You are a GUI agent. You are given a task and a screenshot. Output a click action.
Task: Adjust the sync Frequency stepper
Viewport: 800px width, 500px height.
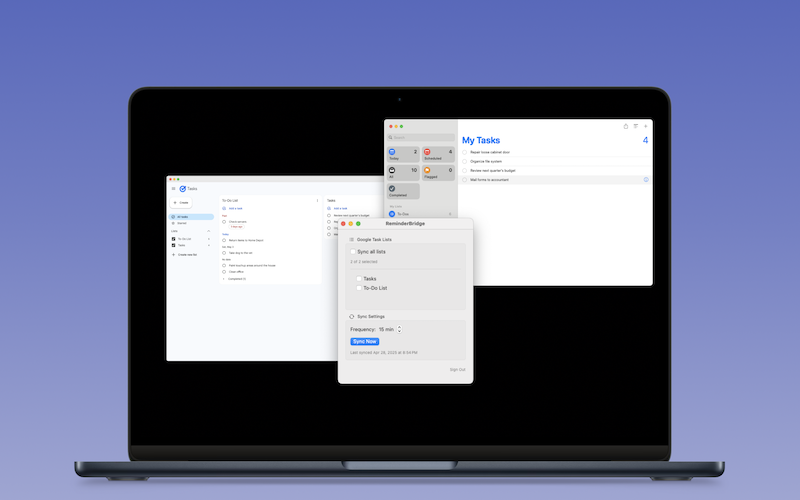[x=400, y=329]
